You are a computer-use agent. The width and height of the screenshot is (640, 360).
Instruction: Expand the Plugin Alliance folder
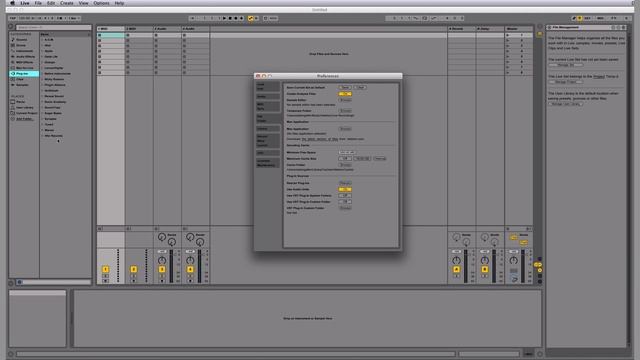click(42, 85)
